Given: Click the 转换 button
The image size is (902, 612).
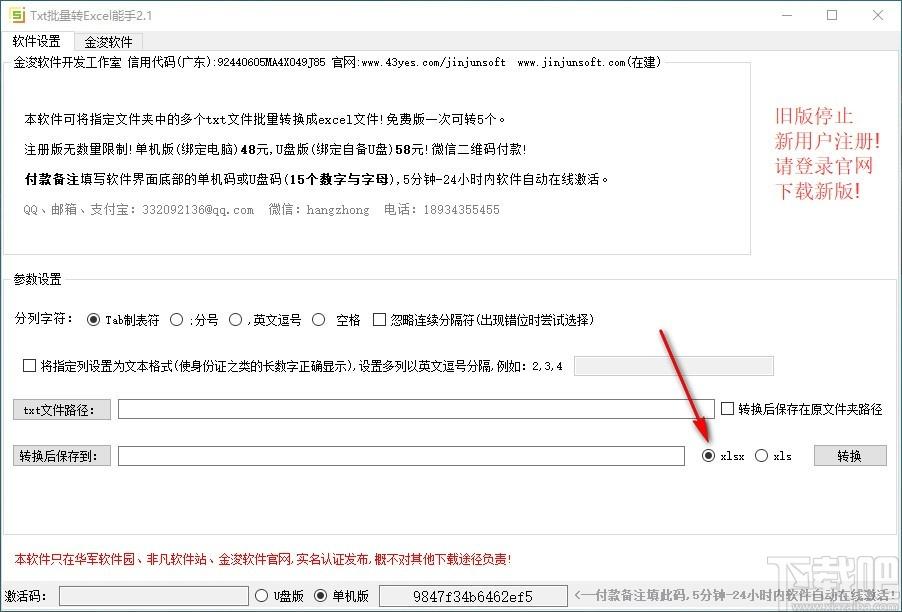Looking at the screenshot, I should point(850,456).
